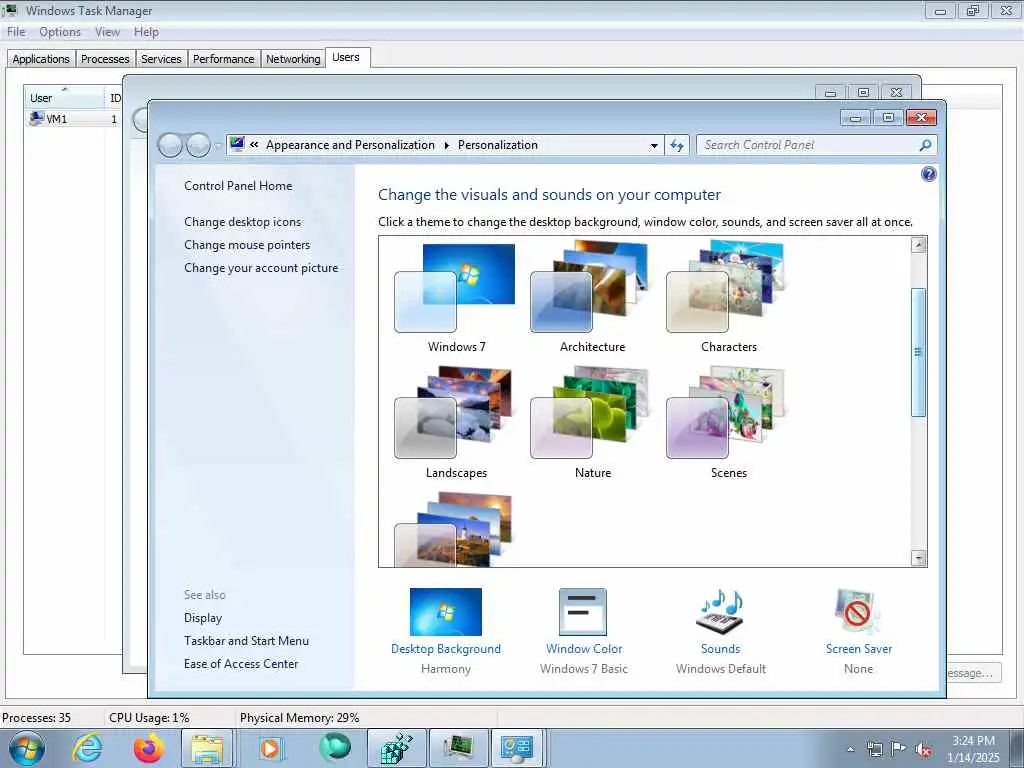This screenshot has height=768, width=1024.
Task: Click the Personalization breadcrumb
Action: click(498, 145)
